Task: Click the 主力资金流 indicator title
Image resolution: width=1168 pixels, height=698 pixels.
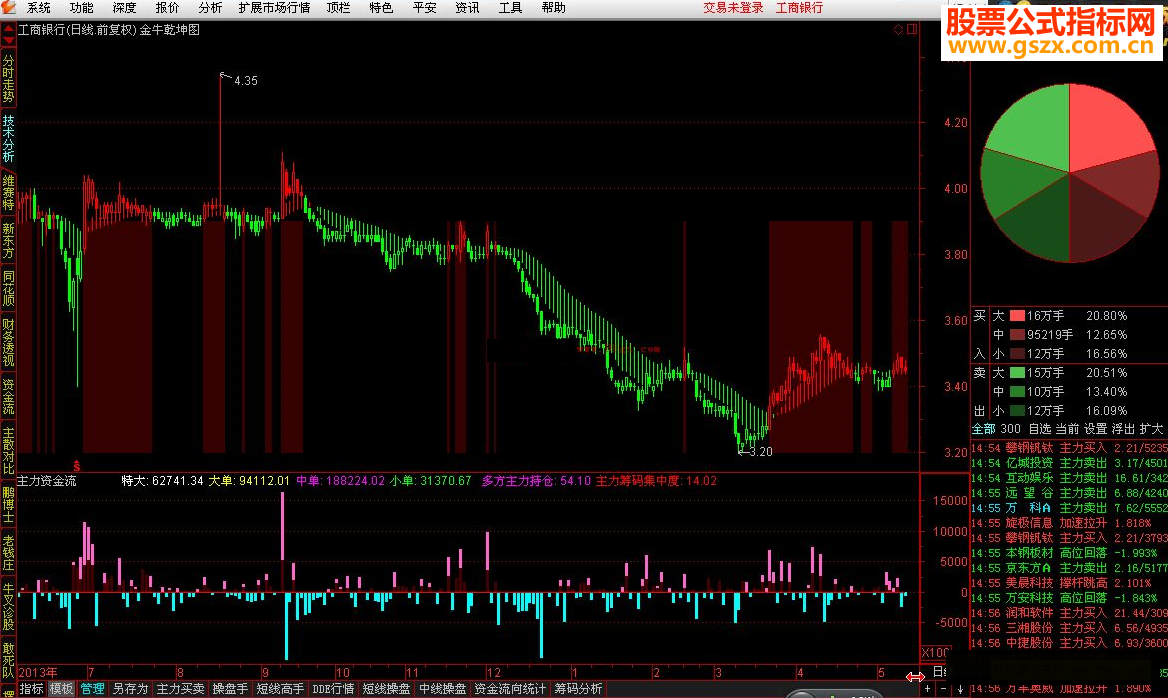Action: pyautogui.click(x=47, y=481)
